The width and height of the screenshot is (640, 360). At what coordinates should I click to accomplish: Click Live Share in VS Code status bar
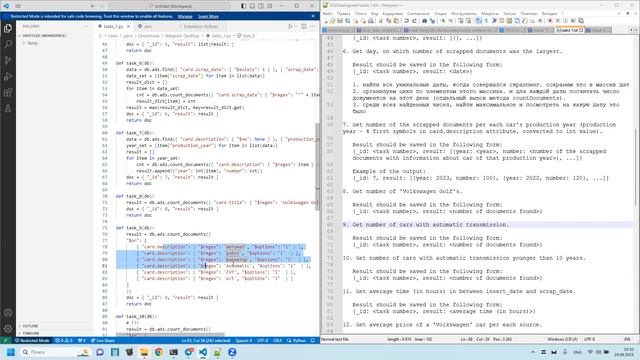pos(102,340)
